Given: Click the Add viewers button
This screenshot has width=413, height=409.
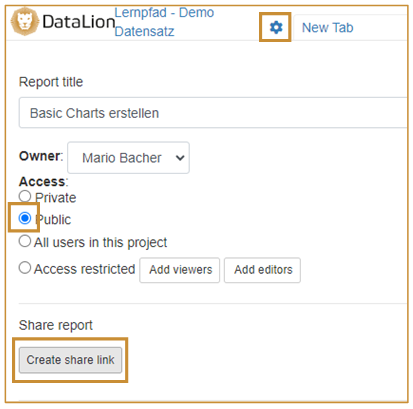Looking at the screenshot, I should (x=180, y=270).
